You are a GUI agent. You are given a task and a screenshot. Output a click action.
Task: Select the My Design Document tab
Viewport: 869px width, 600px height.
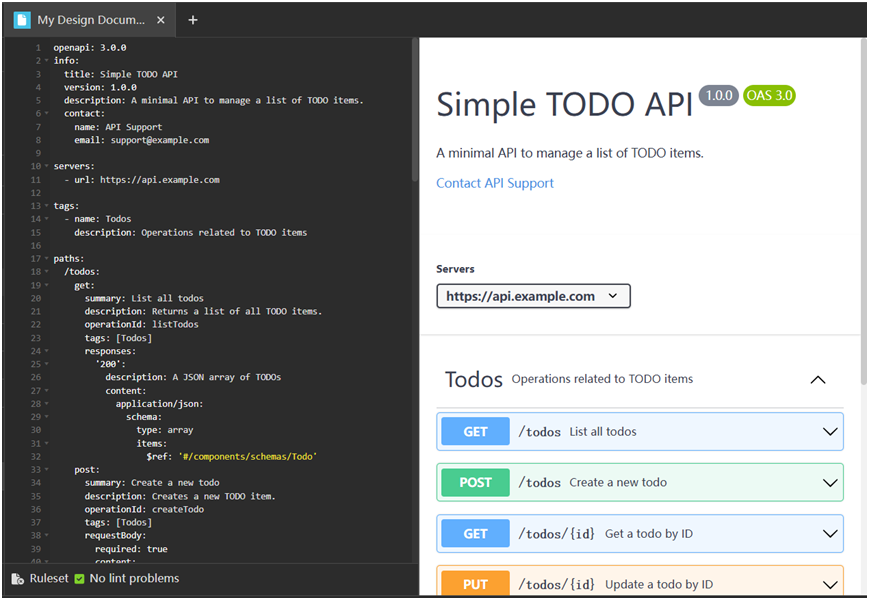[90, 20]
